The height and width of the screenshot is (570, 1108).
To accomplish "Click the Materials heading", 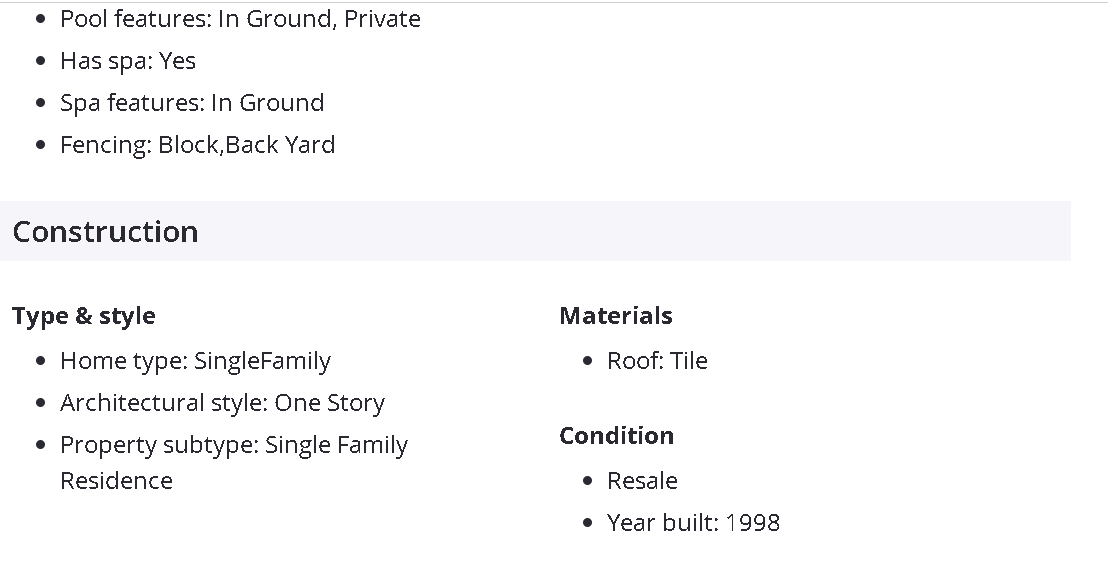I will click(616, 316).
